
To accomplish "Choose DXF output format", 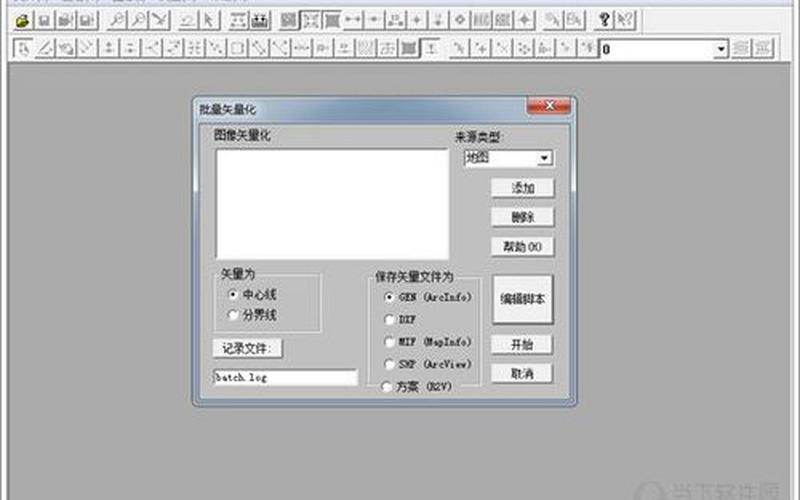I will click(401, 319).
